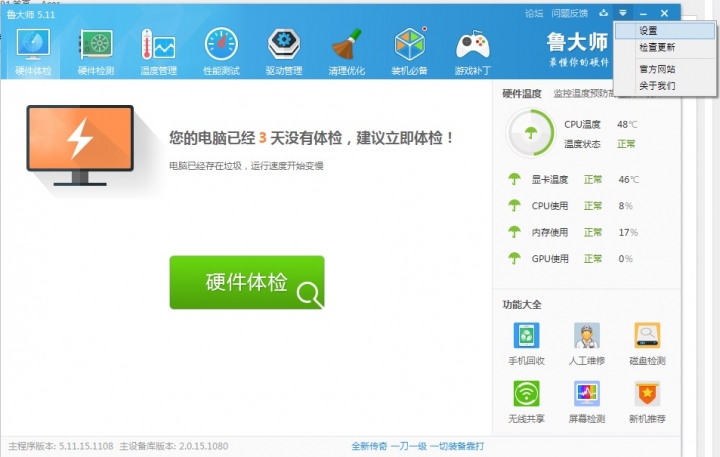
Task: Open 游戏补丁 gamepad icon
Action: click(472, 45)
